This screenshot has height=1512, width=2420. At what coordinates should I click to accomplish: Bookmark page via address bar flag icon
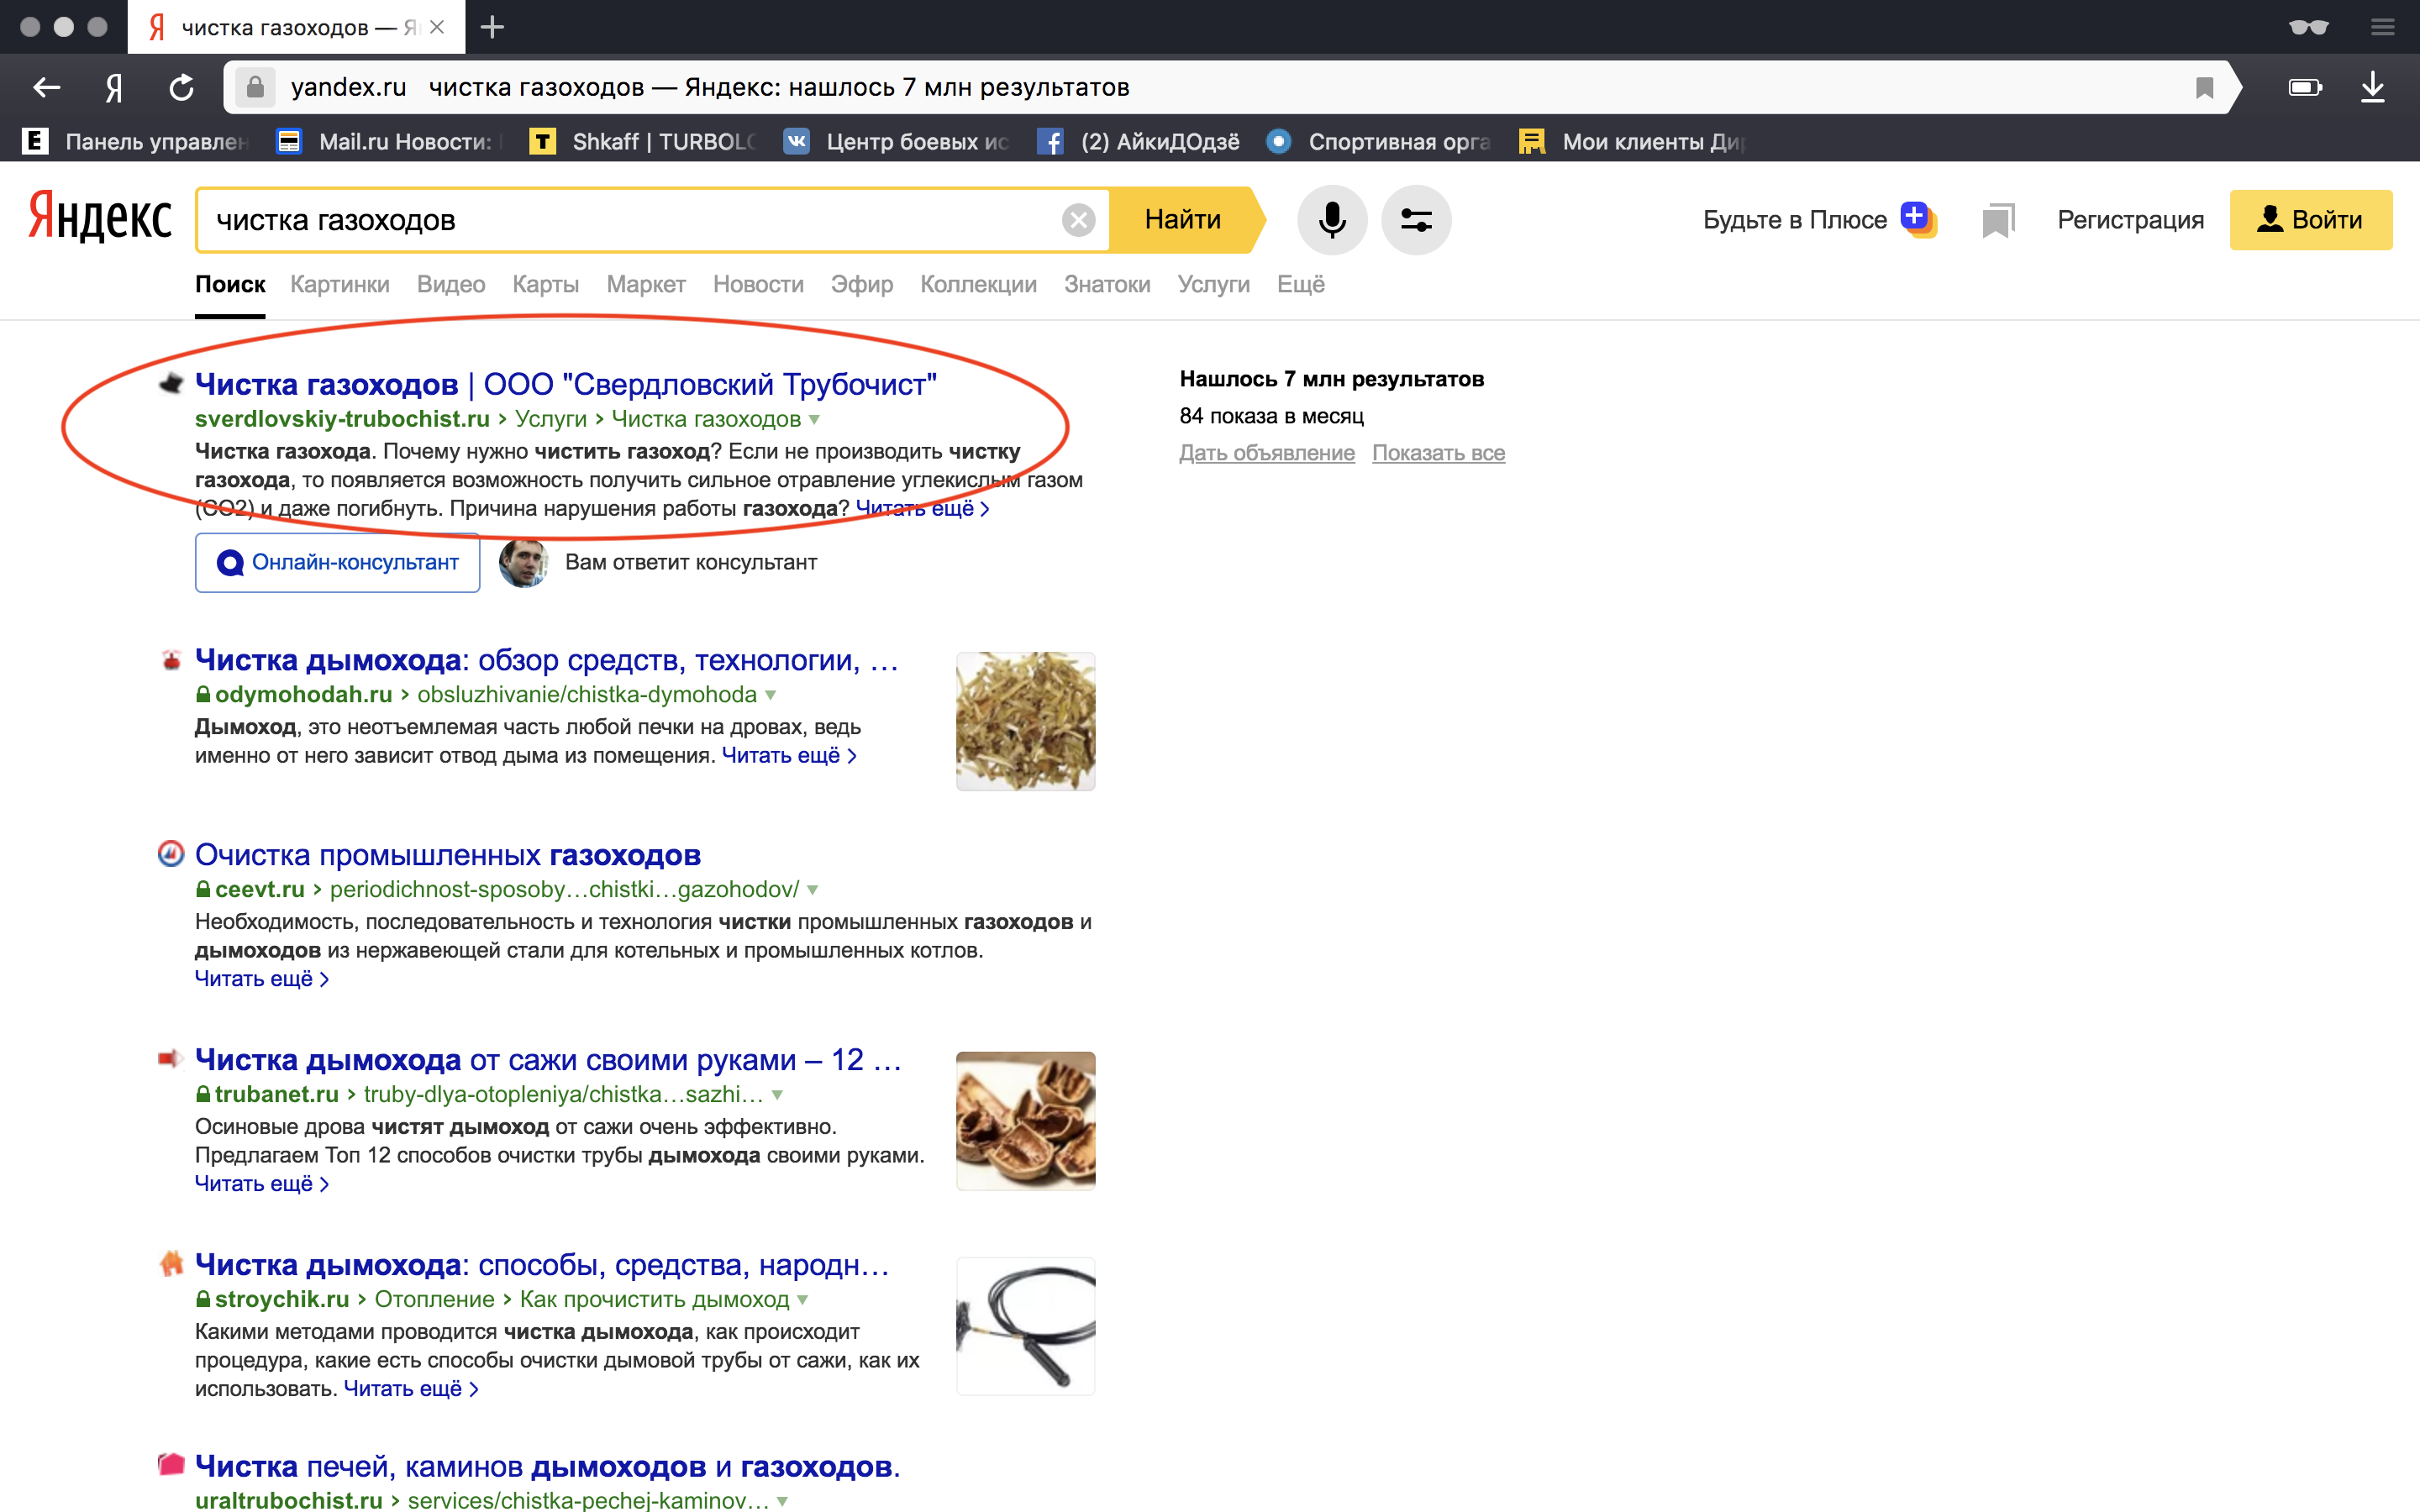(x=2204, y=88)
